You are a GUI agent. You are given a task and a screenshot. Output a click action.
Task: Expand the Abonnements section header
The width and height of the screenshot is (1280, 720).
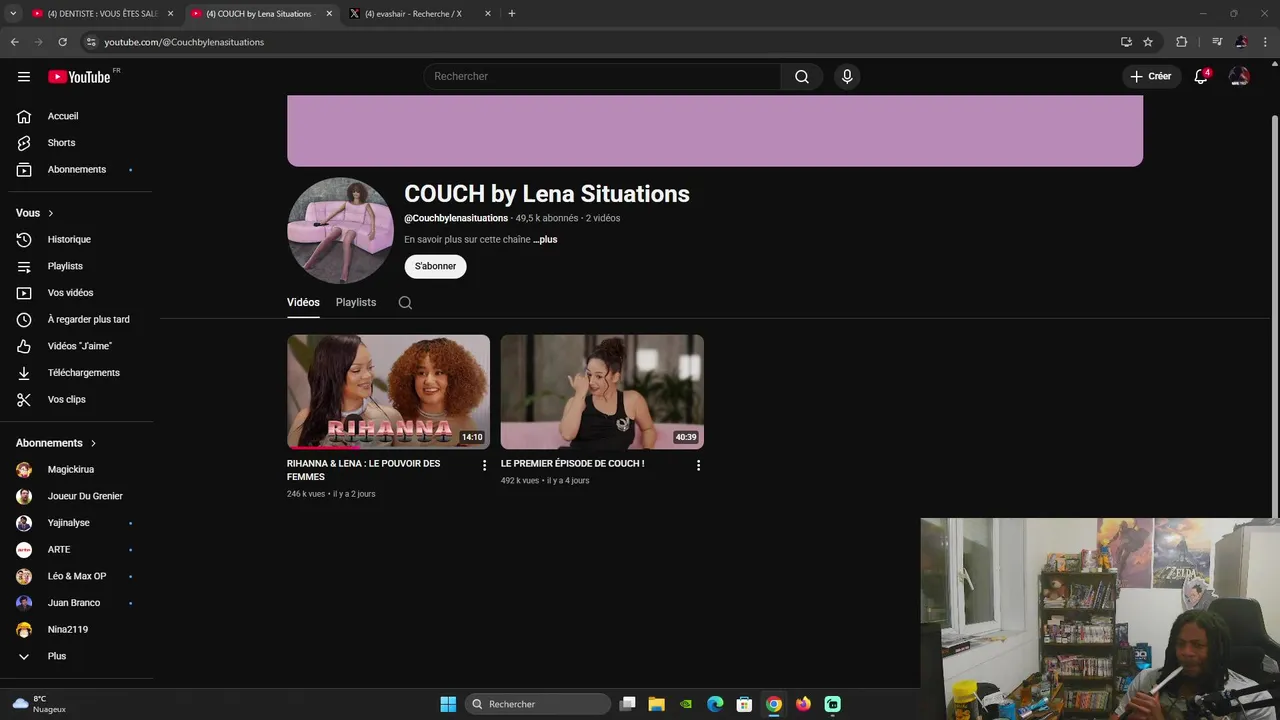[x=56, y=443]
